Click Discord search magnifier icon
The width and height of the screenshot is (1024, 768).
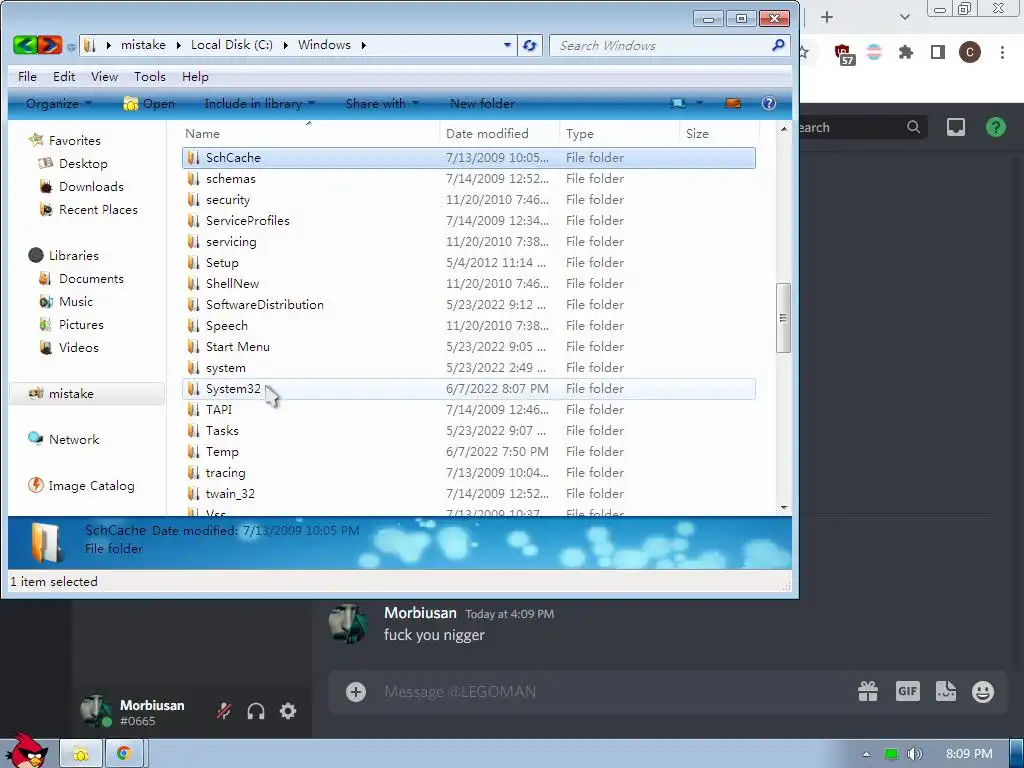913,127
